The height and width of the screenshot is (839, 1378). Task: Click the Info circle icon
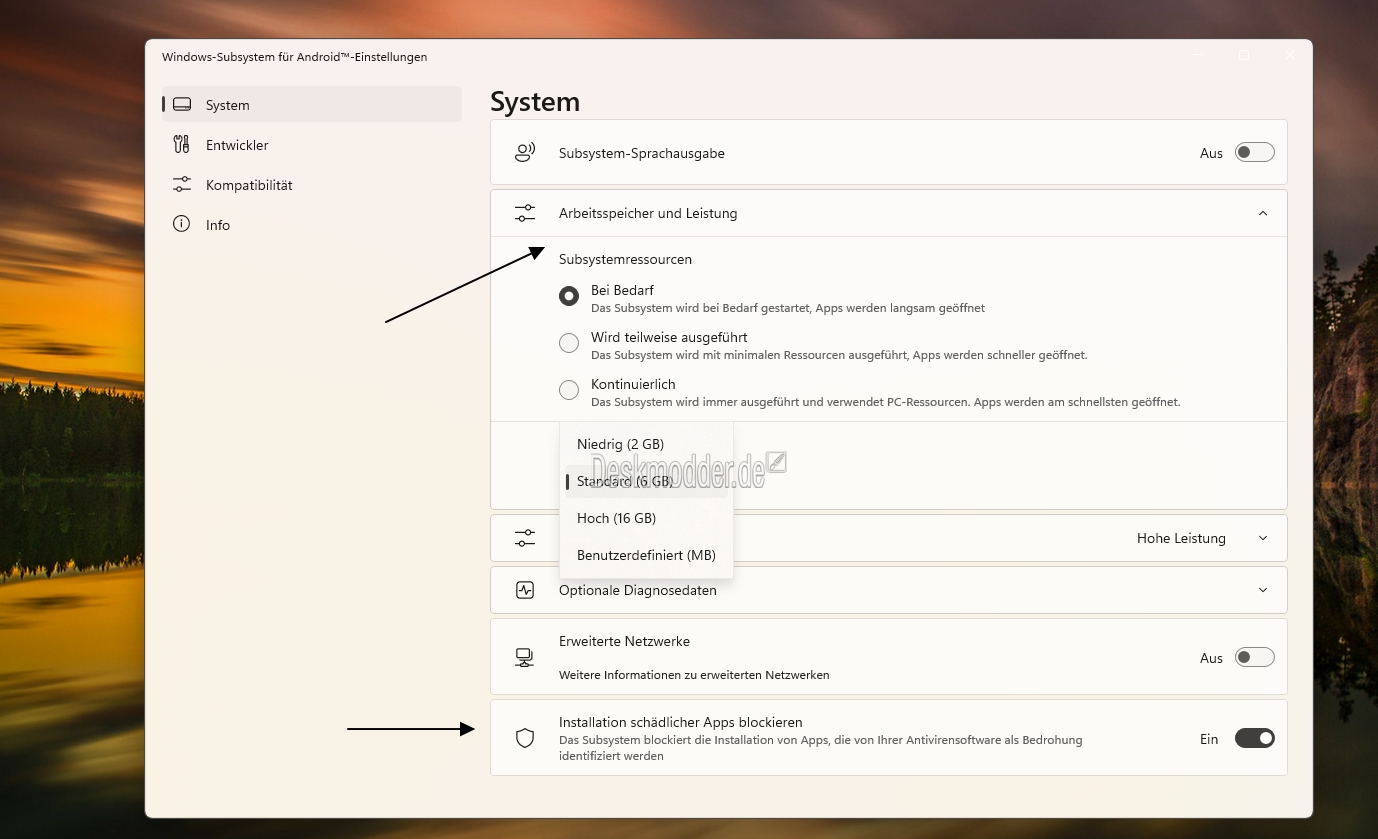(x=181, y=225)
